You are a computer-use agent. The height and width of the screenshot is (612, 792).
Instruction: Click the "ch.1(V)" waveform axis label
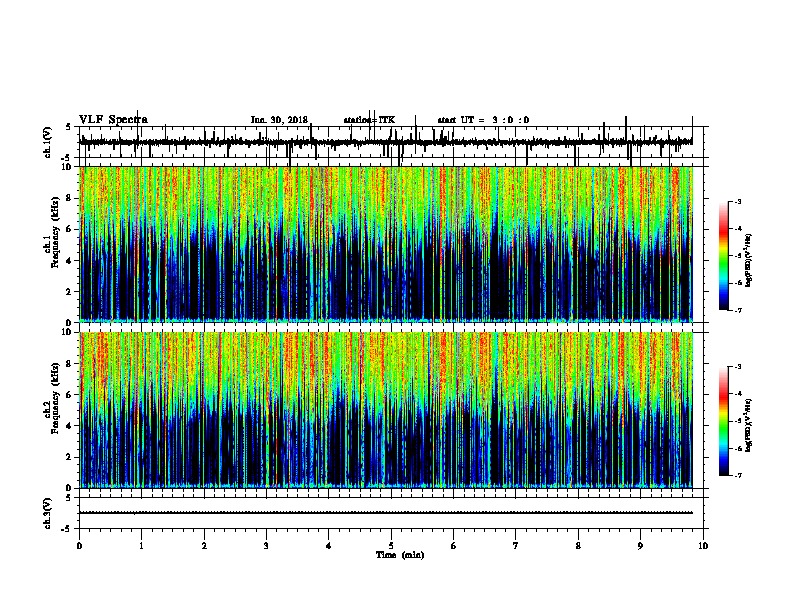(48, 142)
